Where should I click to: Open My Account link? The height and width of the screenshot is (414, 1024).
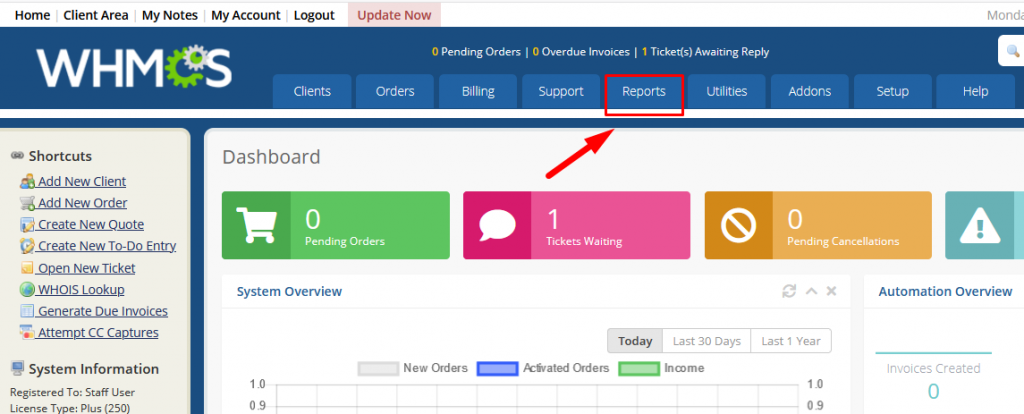(x=246, y=15)
